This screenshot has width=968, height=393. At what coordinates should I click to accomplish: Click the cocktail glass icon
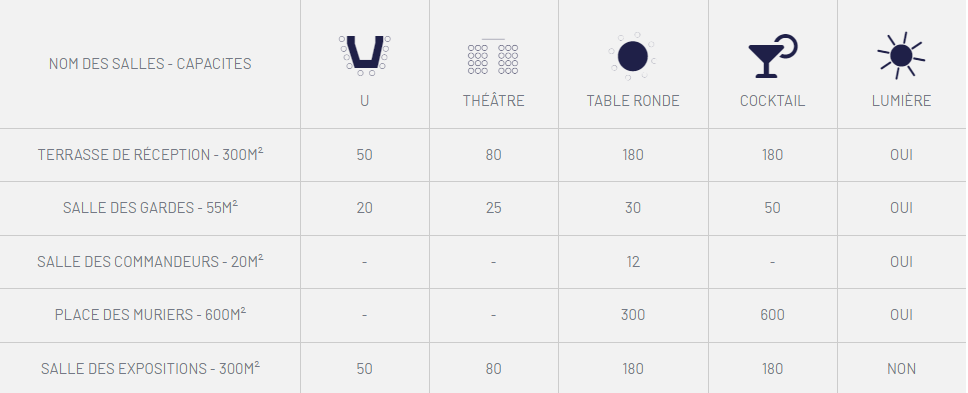coord(772,56)
